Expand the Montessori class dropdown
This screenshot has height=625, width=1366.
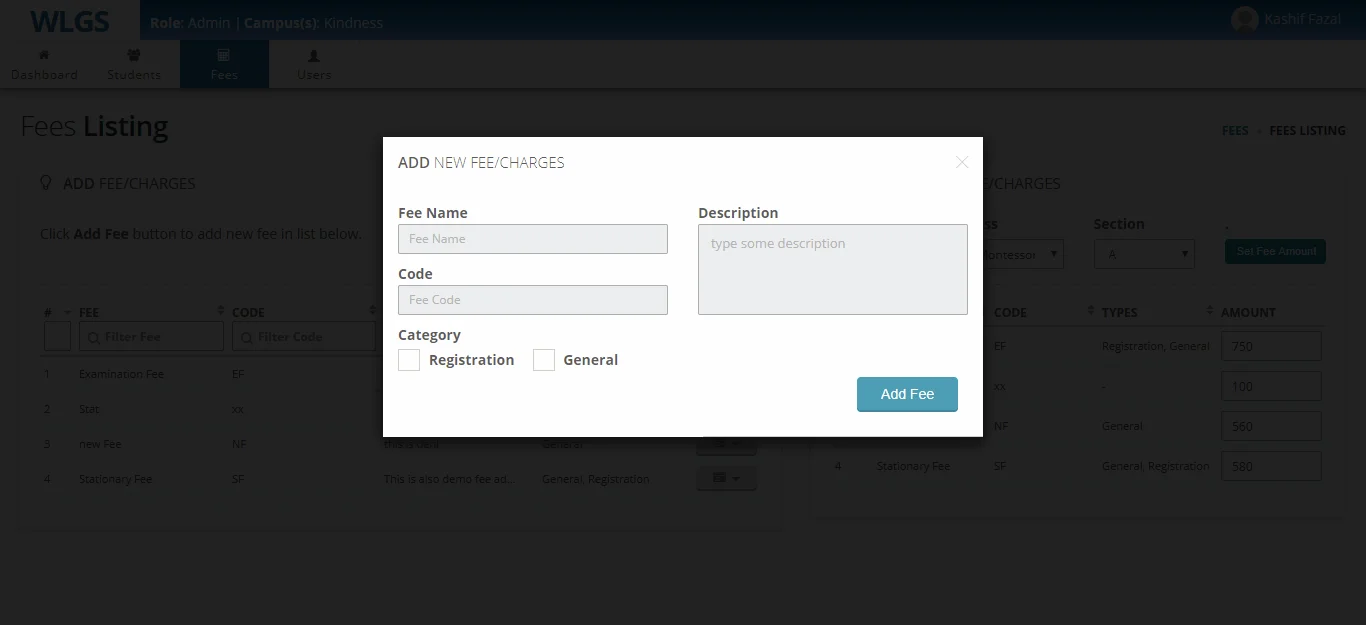click(x=1022, y=254)
